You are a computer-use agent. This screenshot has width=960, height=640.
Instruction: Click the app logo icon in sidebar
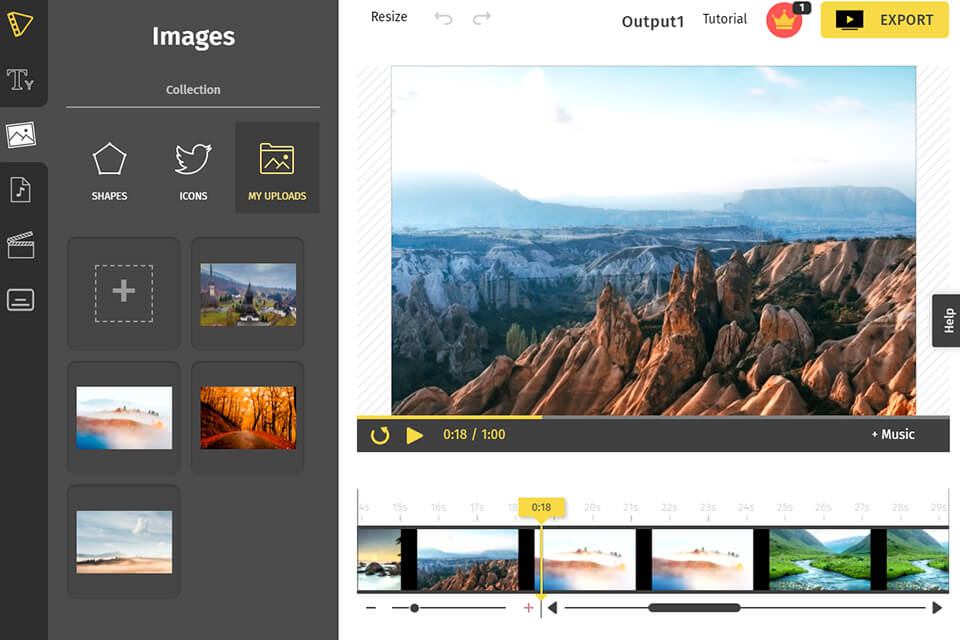pos(20,23)
